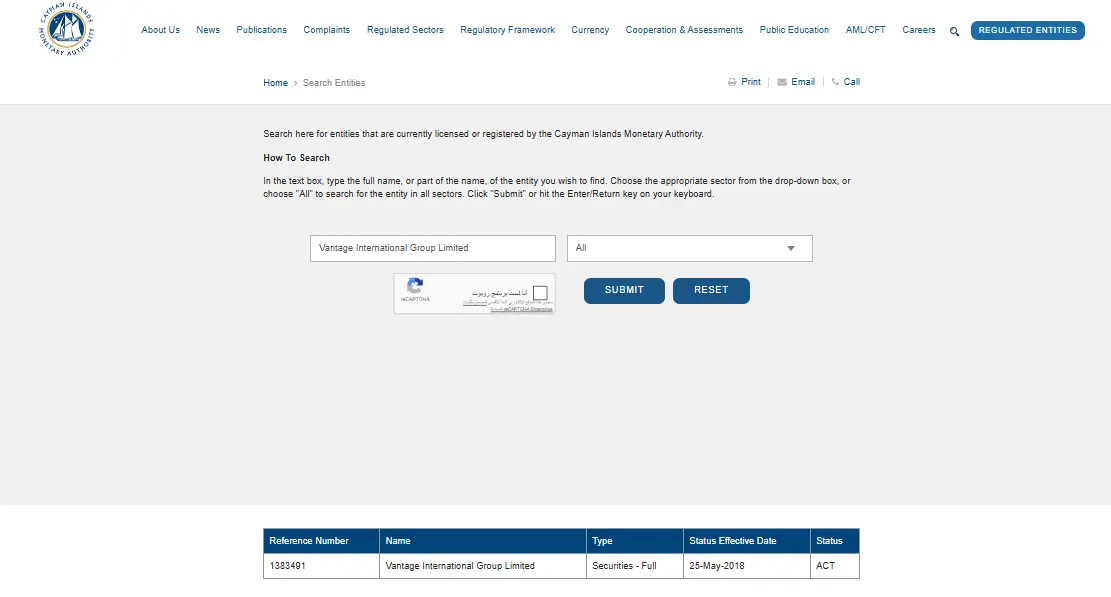Image resolution: width=1111 pixels, height=597 pixels.
Task: Open the News menu
Action: (x=208, y=30)
